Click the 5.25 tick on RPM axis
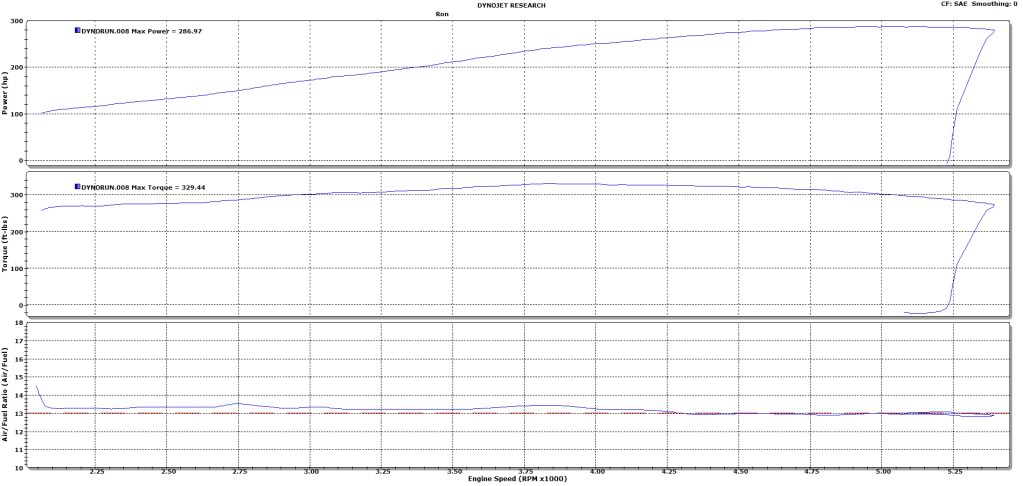 pos(954,471)
